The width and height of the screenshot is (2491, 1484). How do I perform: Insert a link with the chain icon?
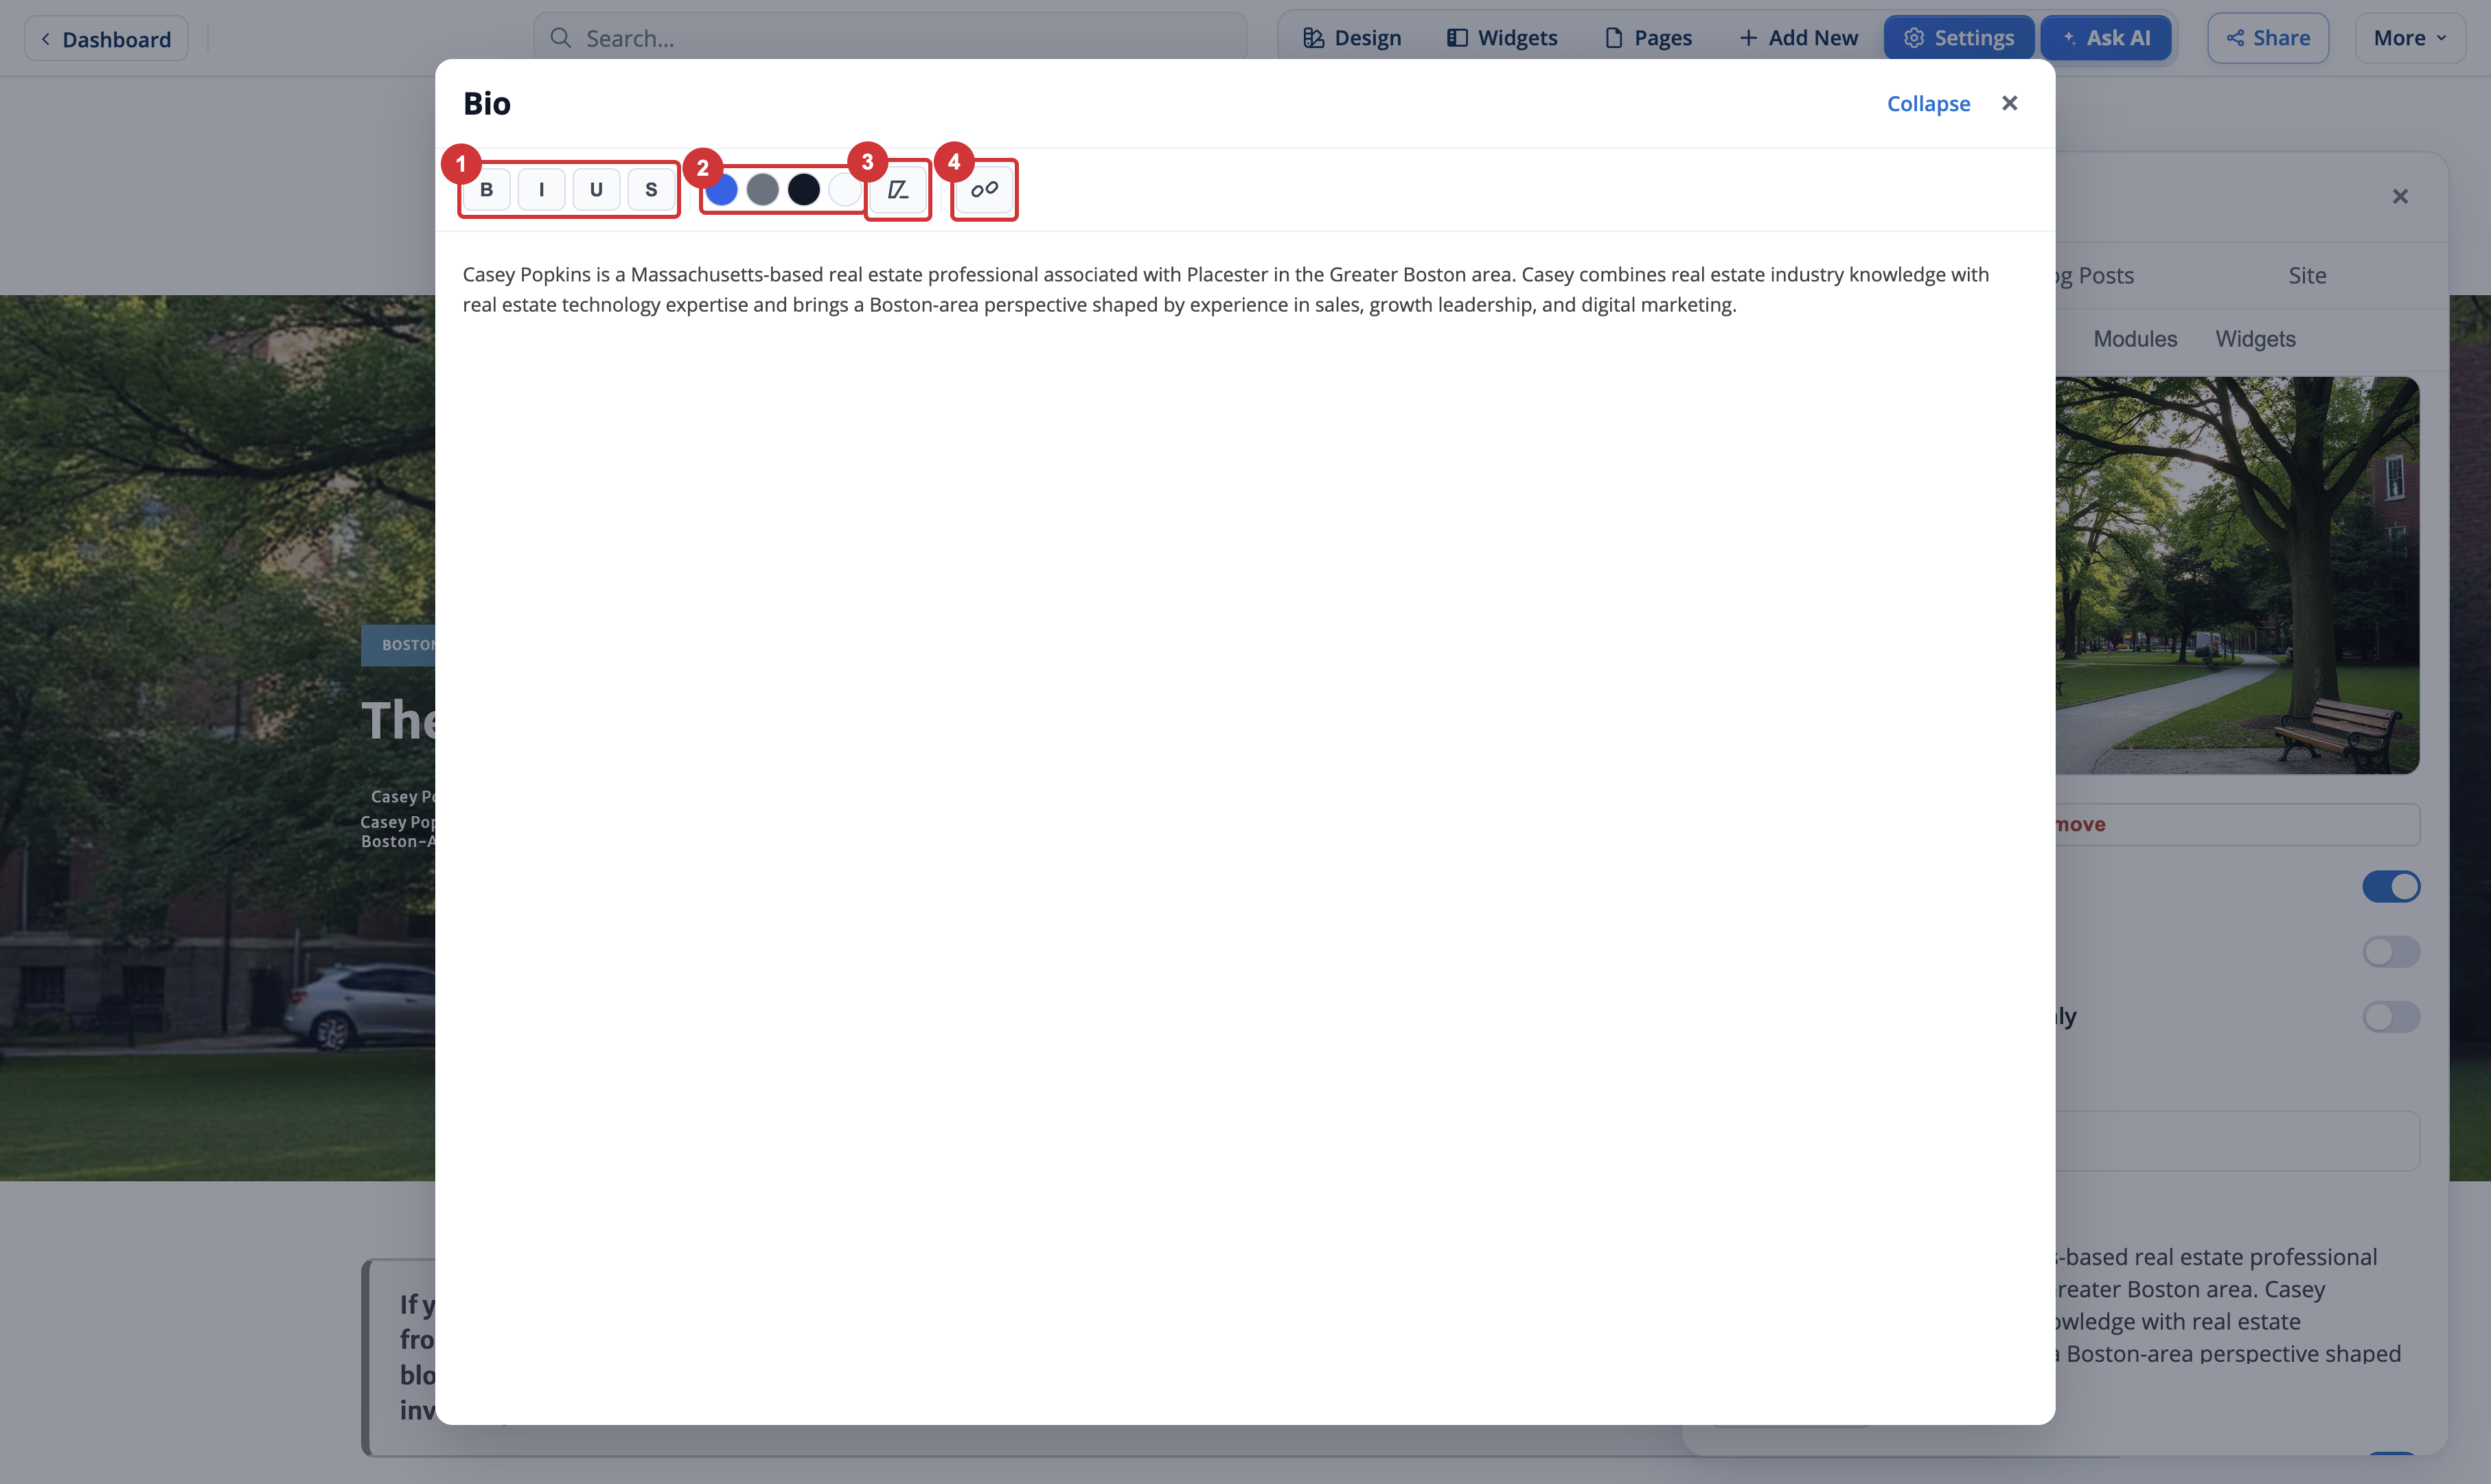click(984, 190)
